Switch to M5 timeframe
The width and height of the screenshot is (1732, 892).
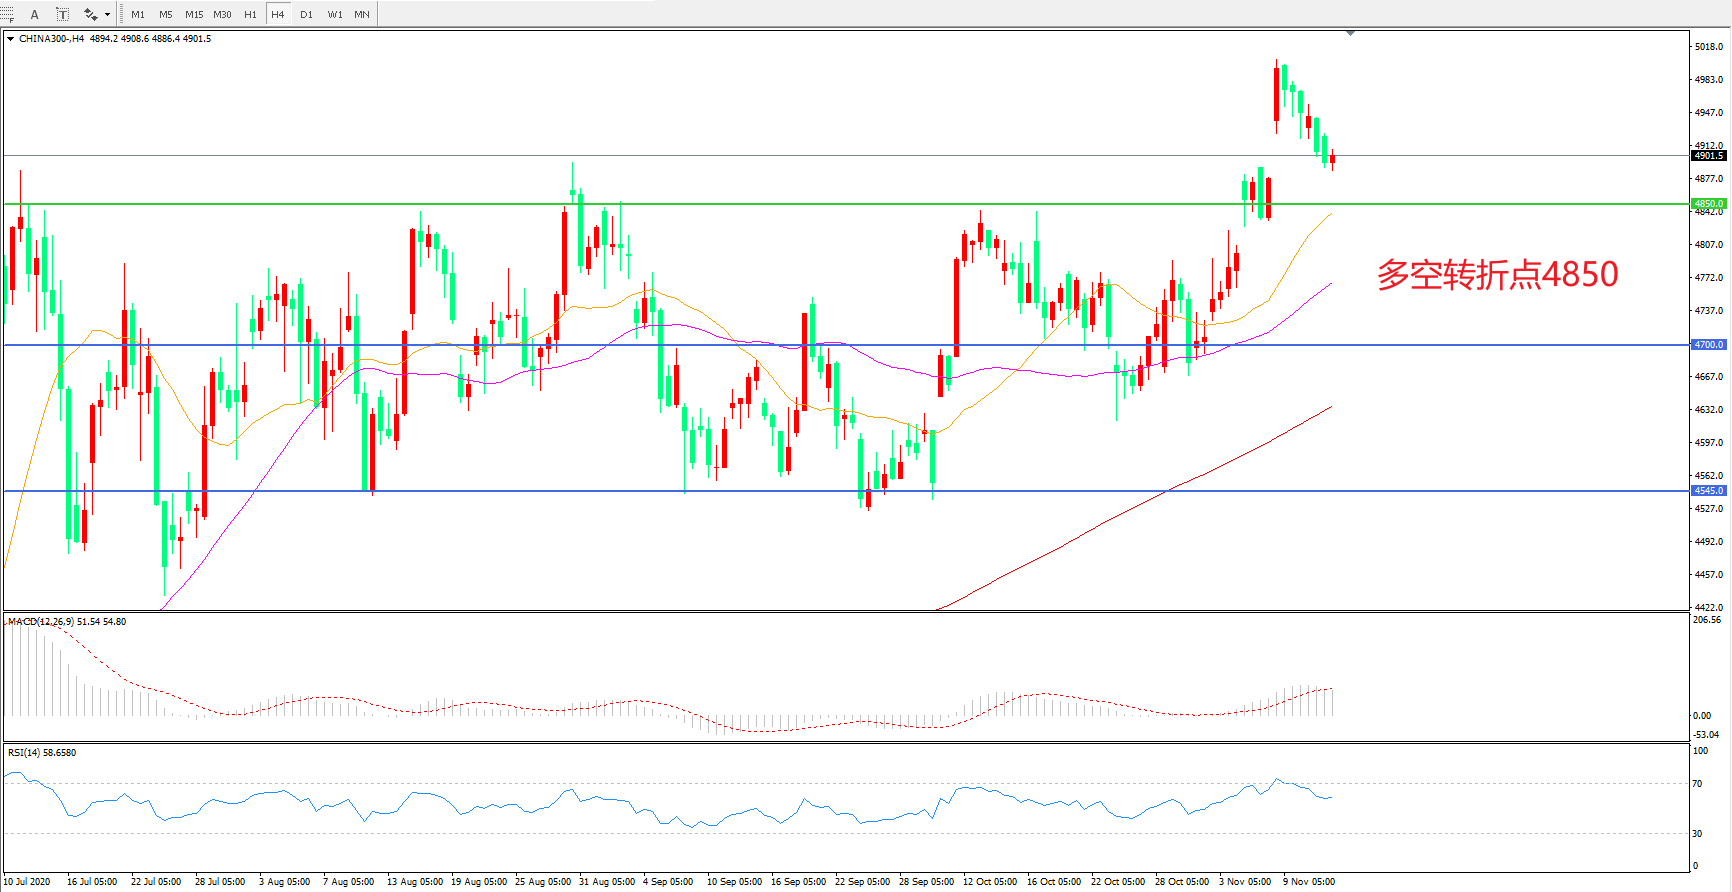tap(166, 14)
